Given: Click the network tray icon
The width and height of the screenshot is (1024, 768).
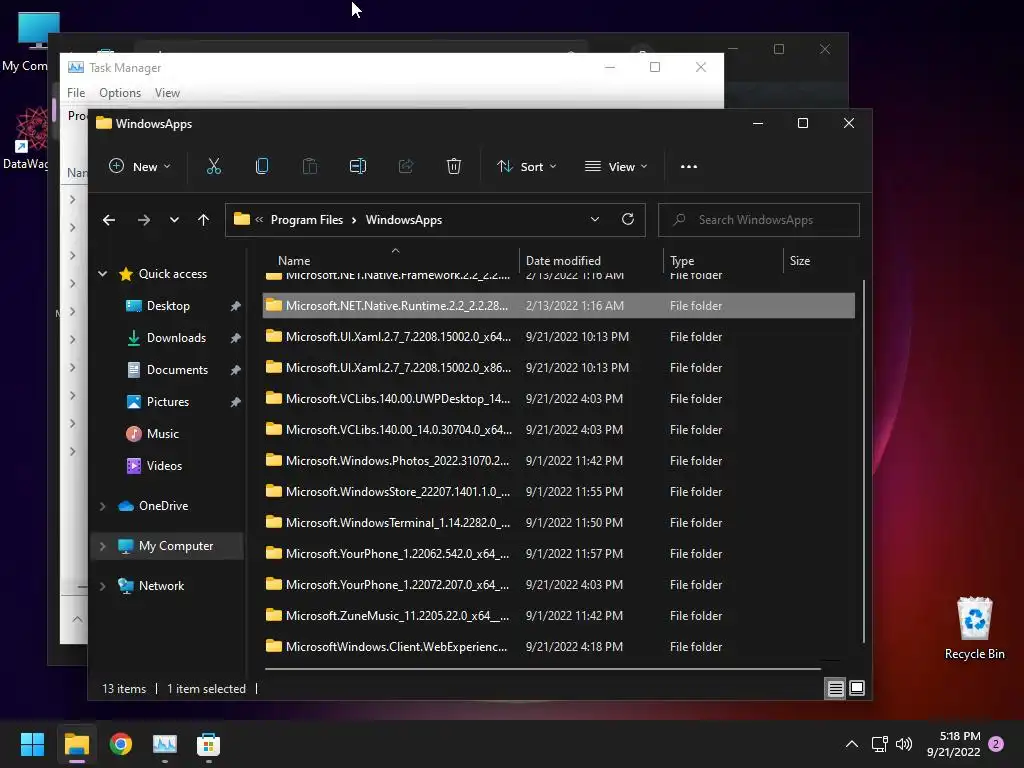Looking at the screenshot, I should [879, 744].
